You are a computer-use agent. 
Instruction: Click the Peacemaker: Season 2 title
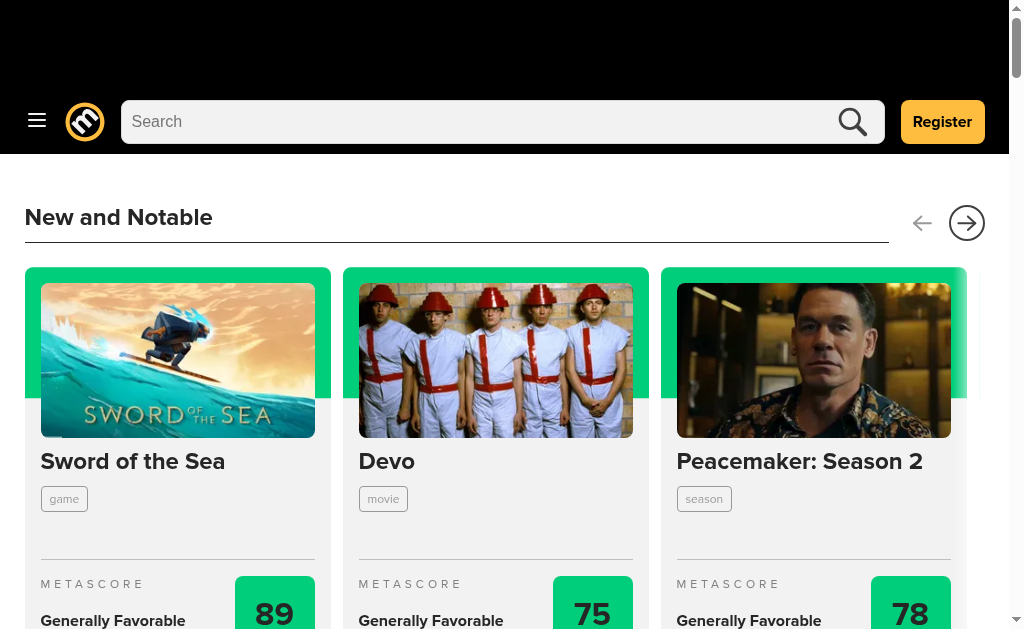[799, 462]
